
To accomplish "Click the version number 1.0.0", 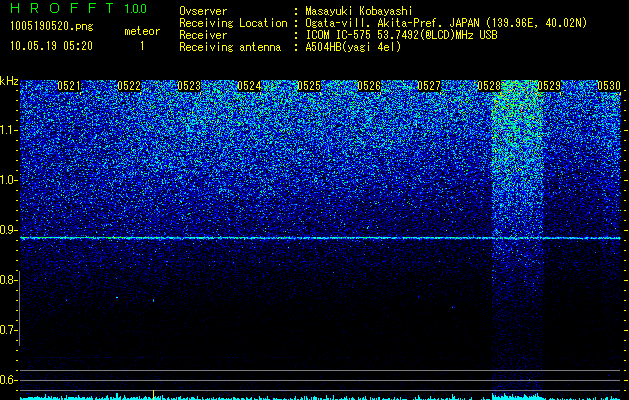I will tap(135, 8).
